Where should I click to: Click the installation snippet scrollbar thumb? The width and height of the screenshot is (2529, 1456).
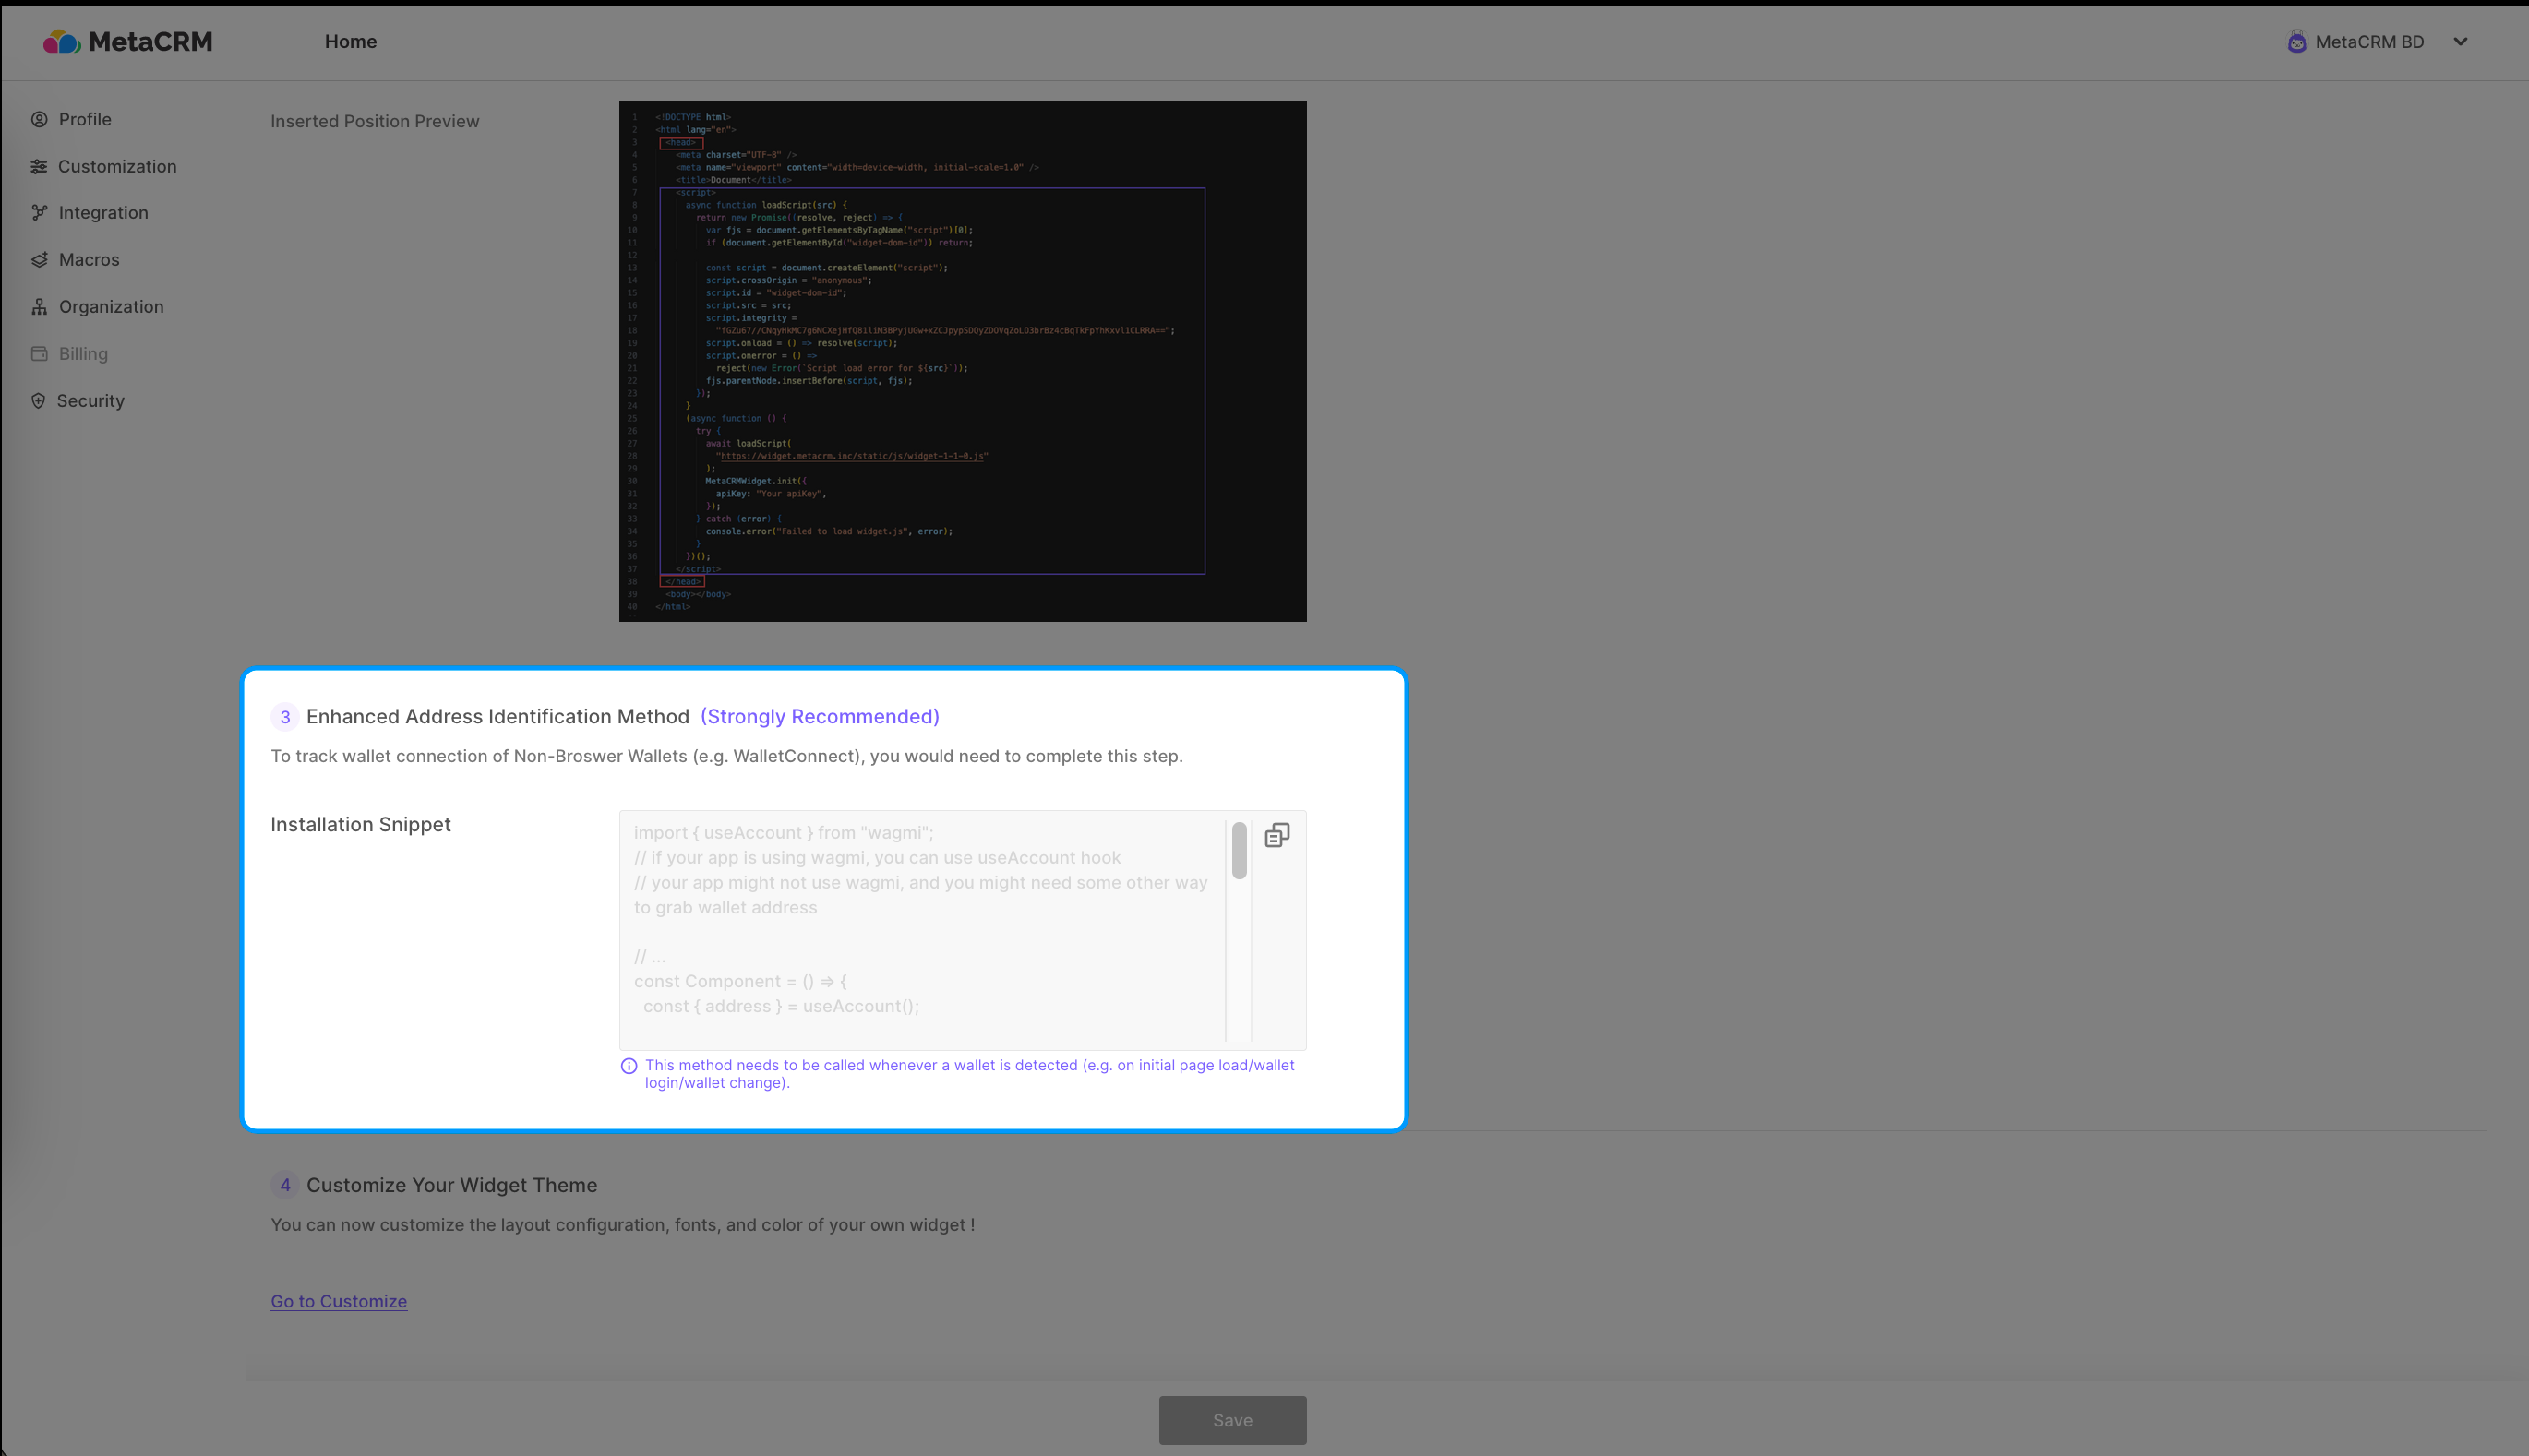coord(1239,851)
